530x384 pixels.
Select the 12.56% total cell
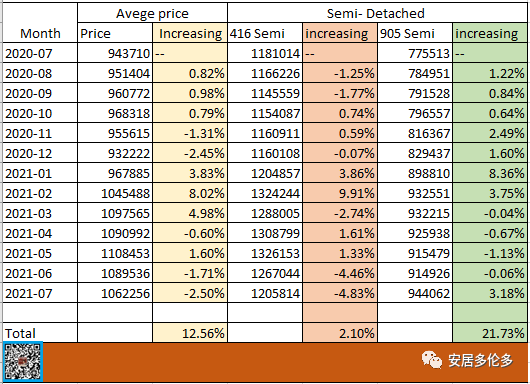coord(190,333)
